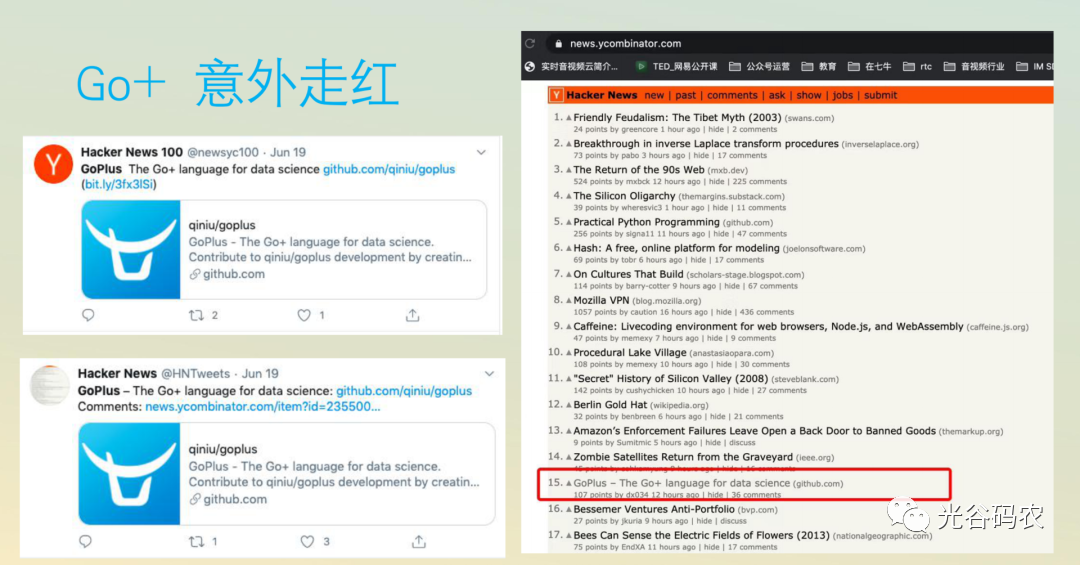The width and height of the screenshot is (1080, 565).
Task: Open the rtc bookmark folder
Action: (x=917, y=67)
